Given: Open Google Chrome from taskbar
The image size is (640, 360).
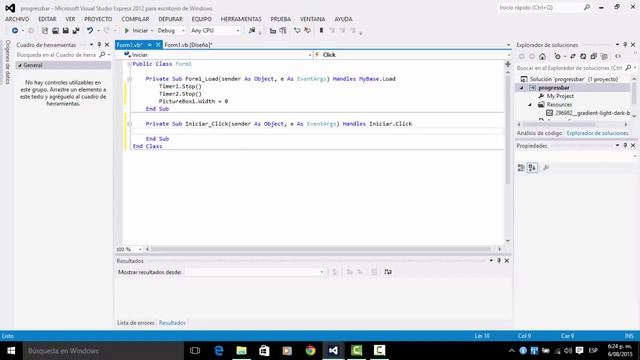Looking at the screenshot, I should [310, 351].
